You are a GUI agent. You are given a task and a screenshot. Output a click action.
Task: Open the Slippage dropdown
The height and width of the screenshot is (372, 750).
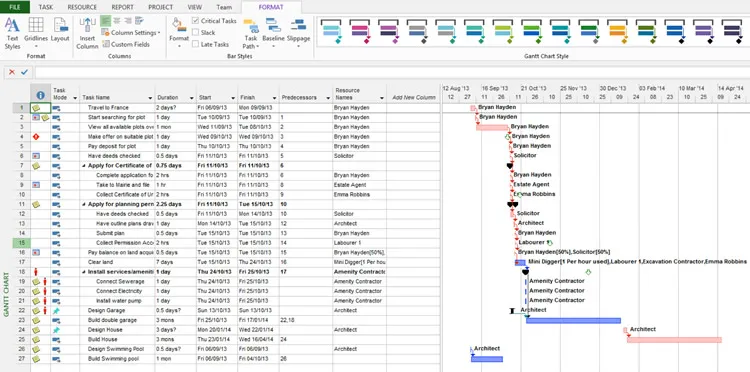(298, 33)
